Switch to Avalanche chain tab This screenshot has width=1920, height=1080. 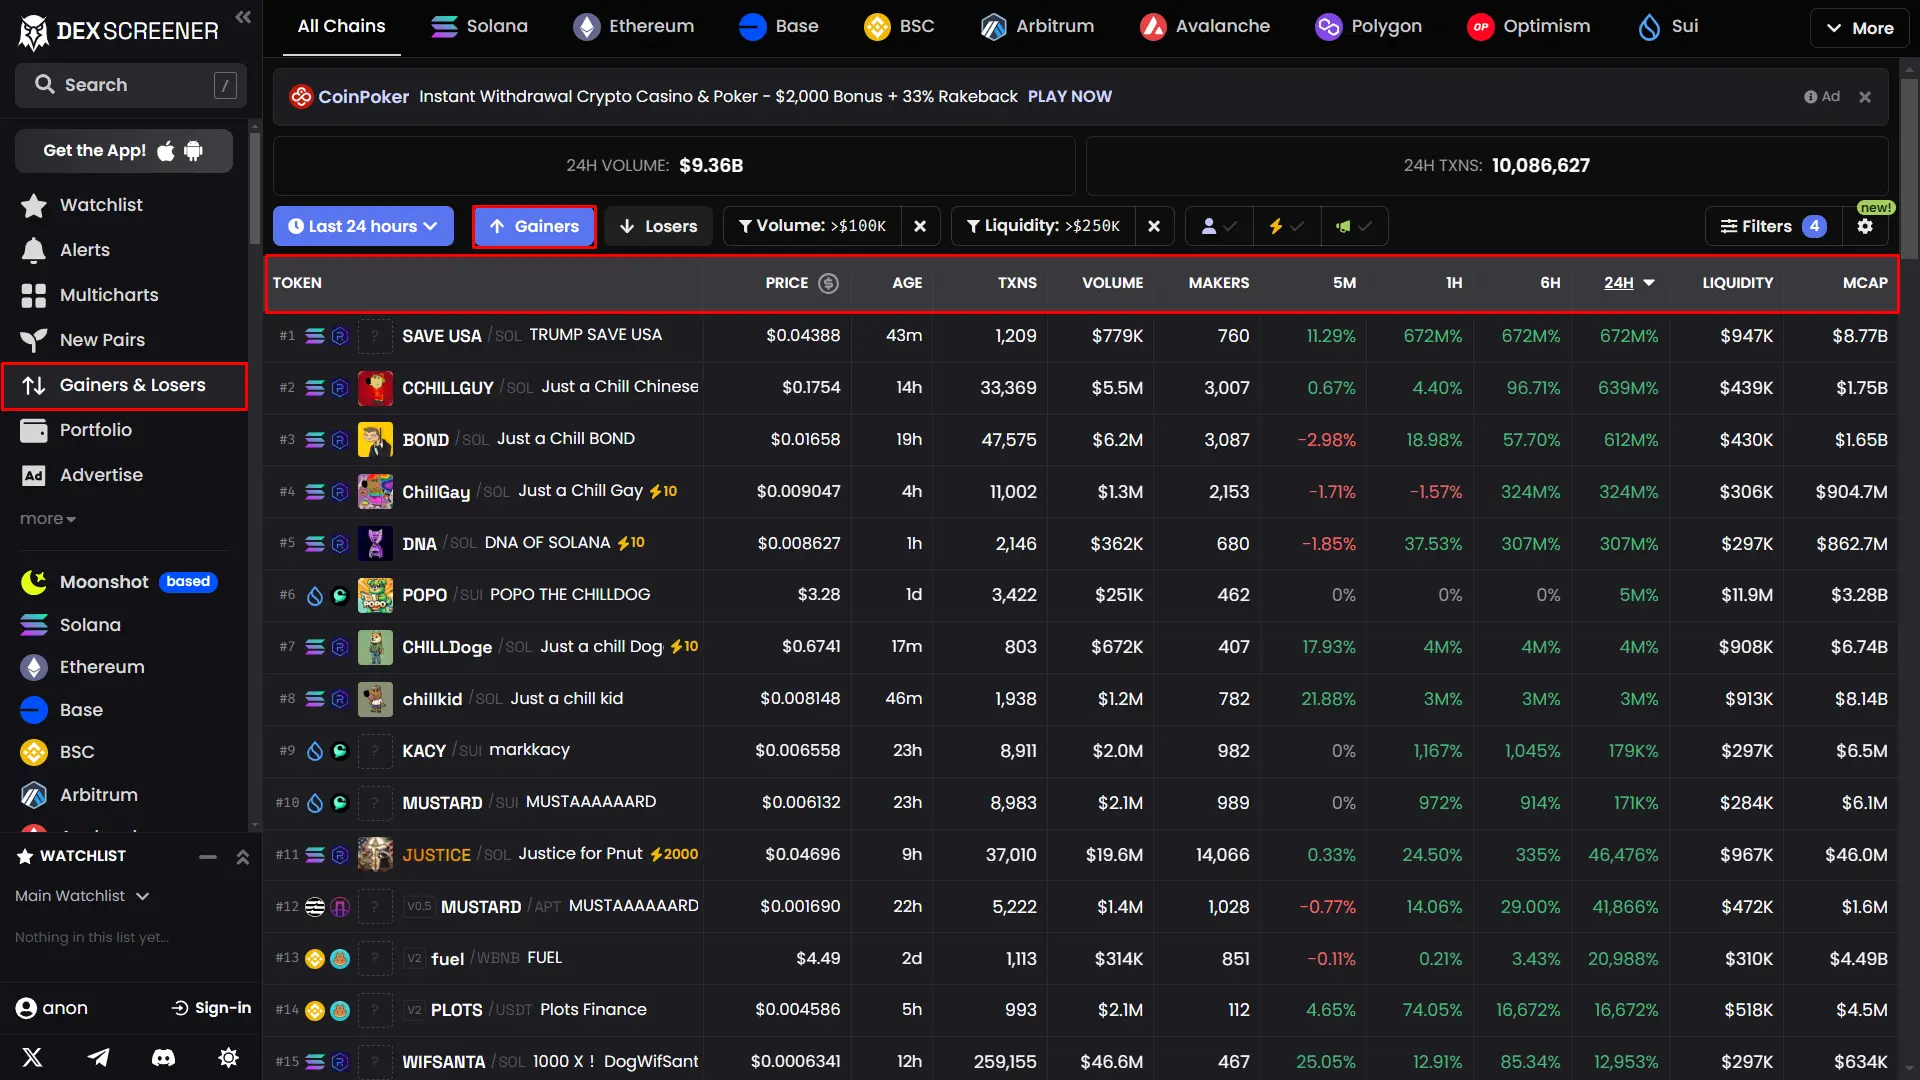[x=1205, y=26]
